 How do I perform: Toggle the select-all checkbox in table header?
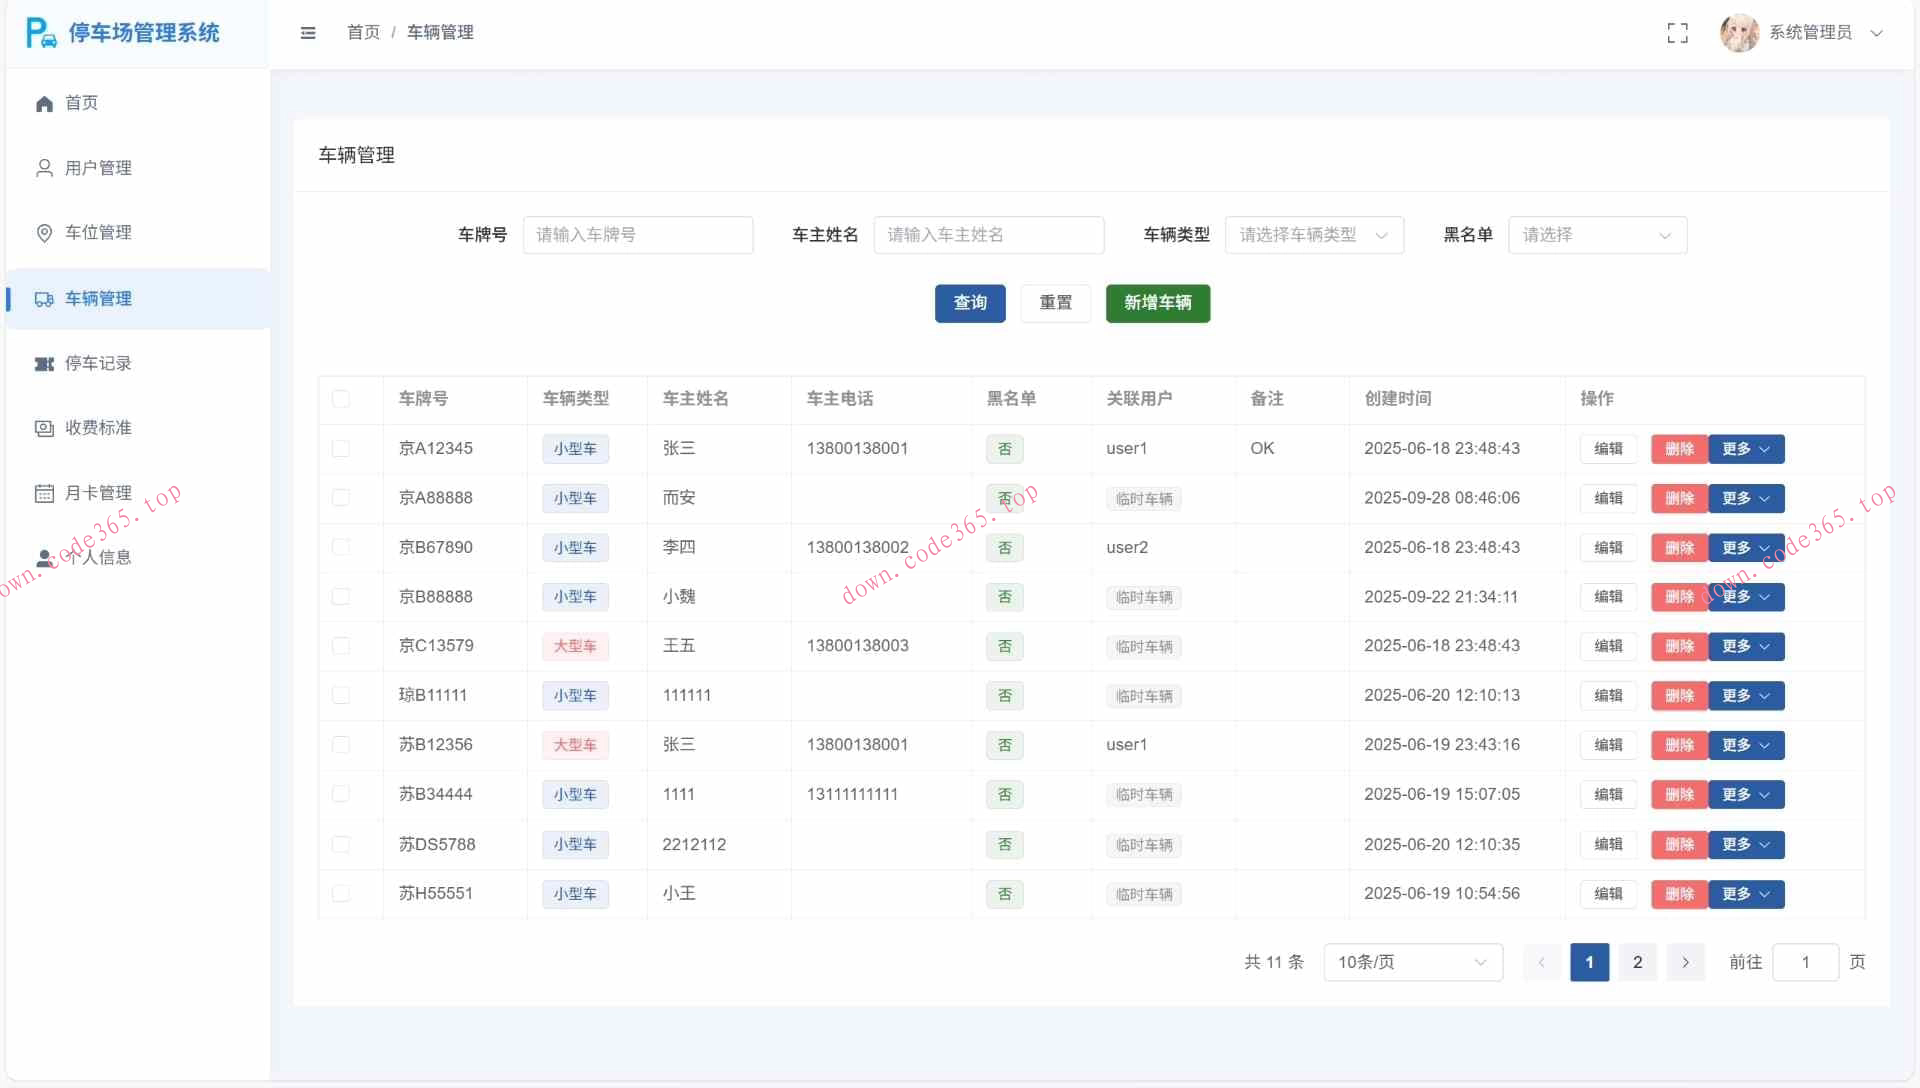tap(341, 399)
